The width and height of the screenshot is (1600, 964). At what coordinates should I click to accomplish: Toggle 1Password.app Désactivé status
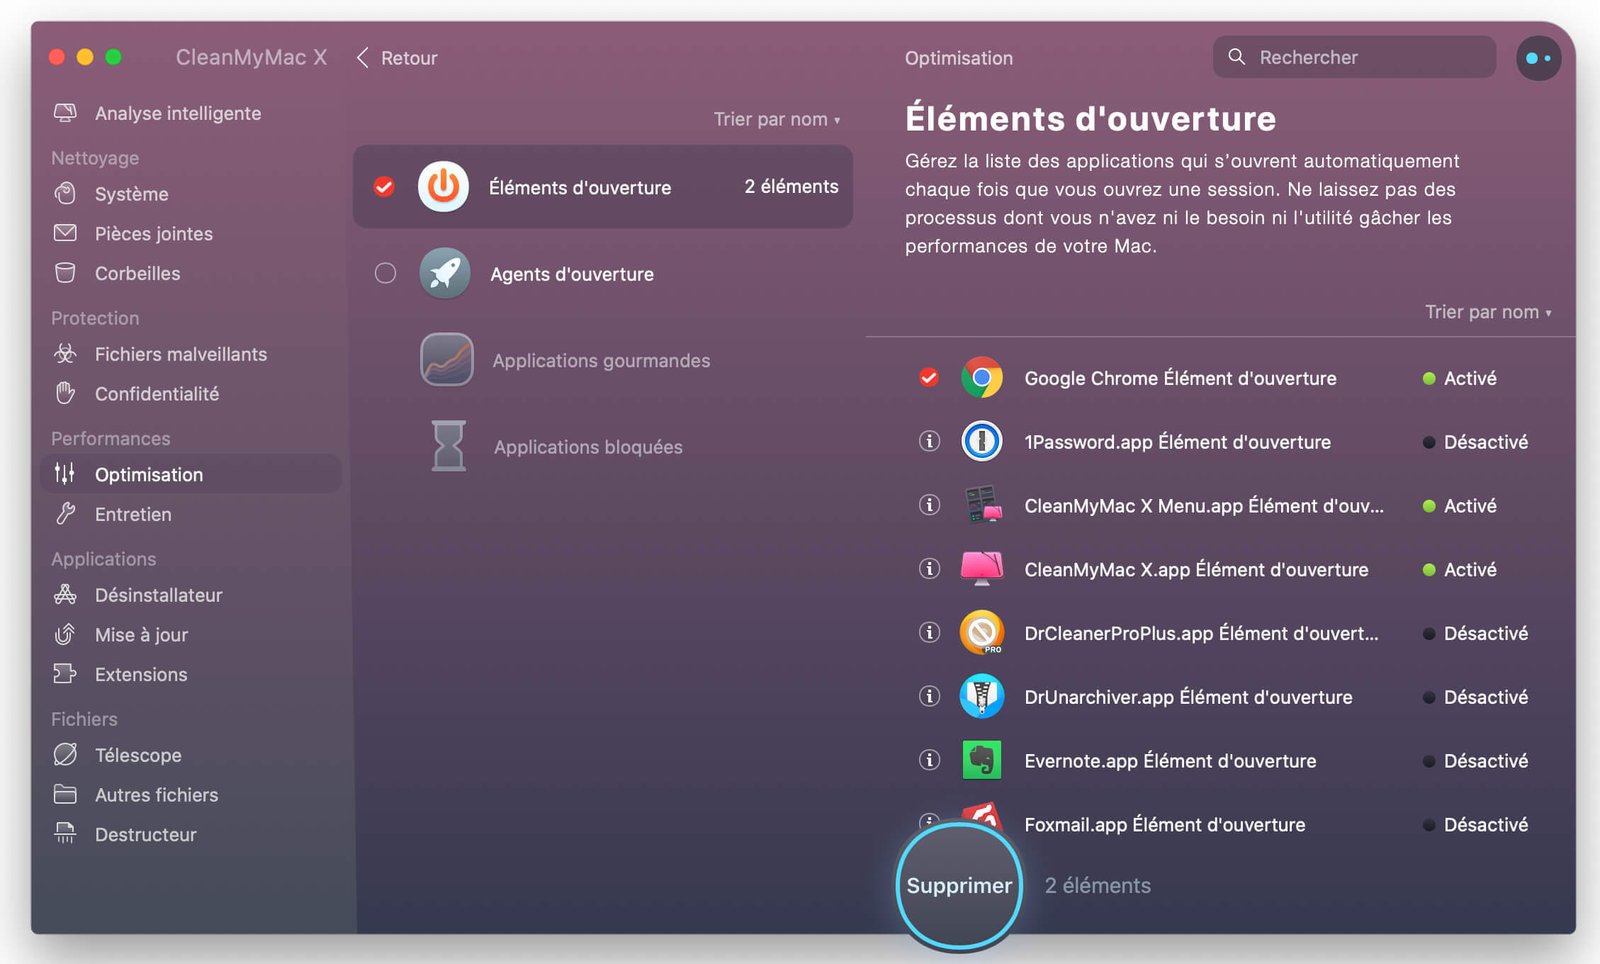[x=1475, y=442]
